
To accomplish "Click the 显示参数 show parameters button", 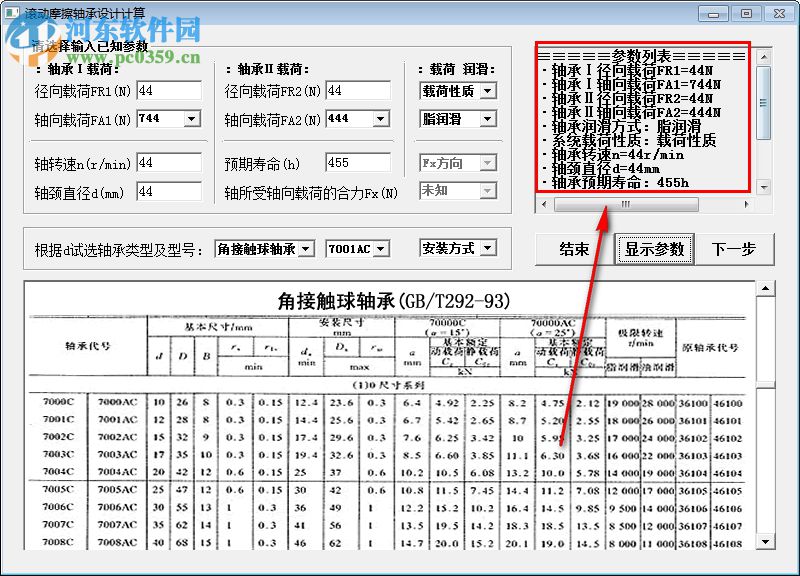I will click(x=655, y=249).
